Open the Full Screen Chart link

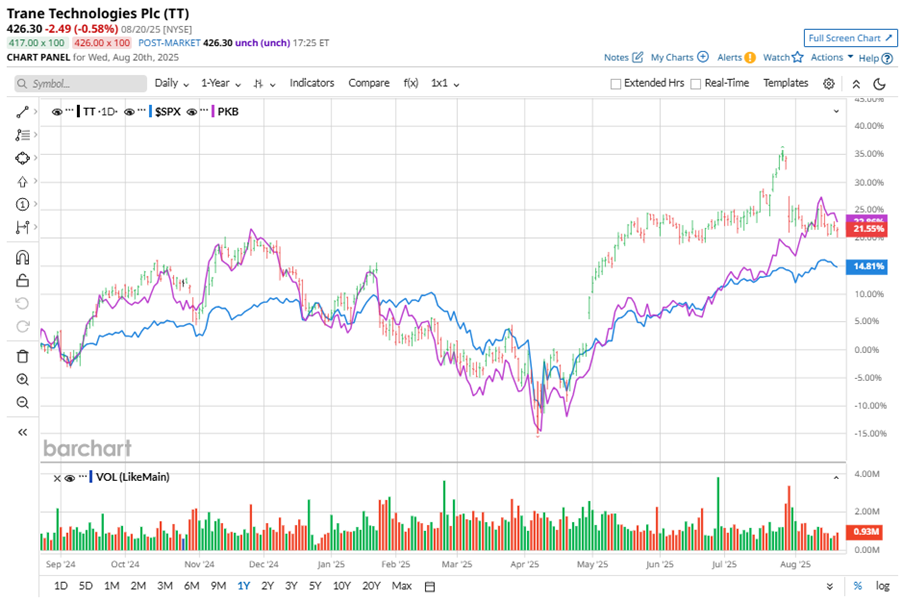850,38
